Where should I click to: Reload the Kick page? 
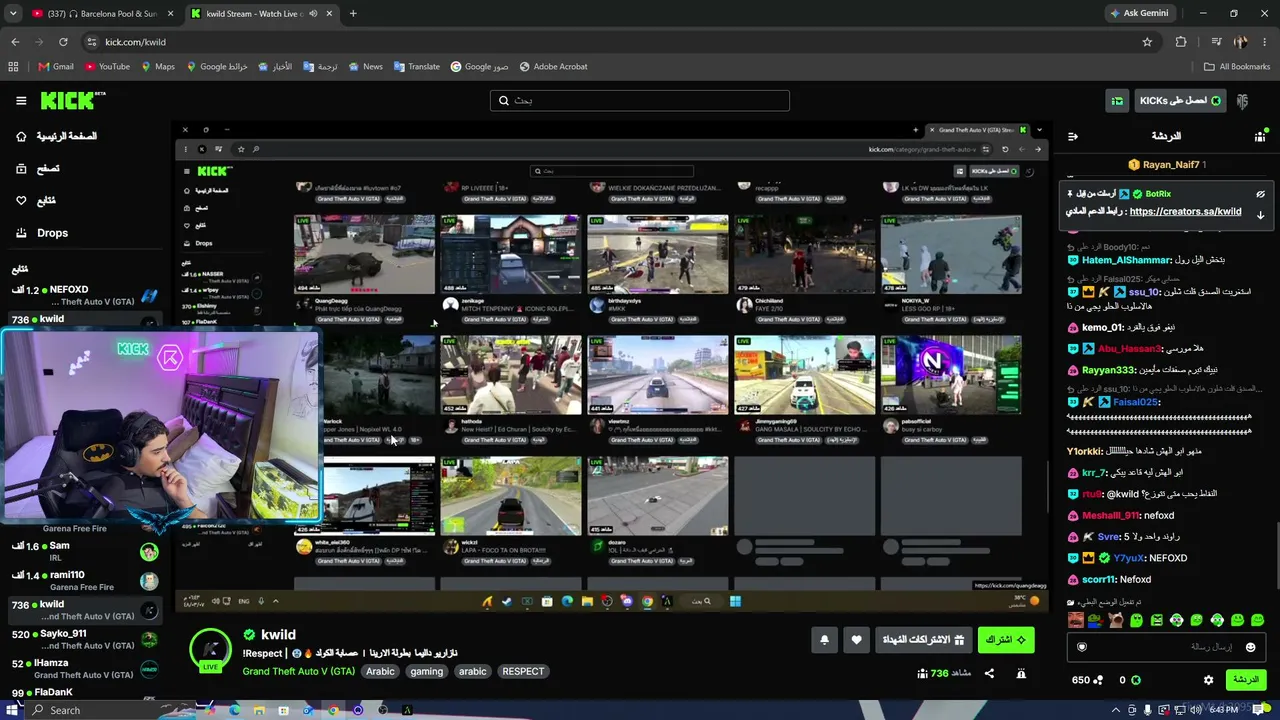point(63,42)
